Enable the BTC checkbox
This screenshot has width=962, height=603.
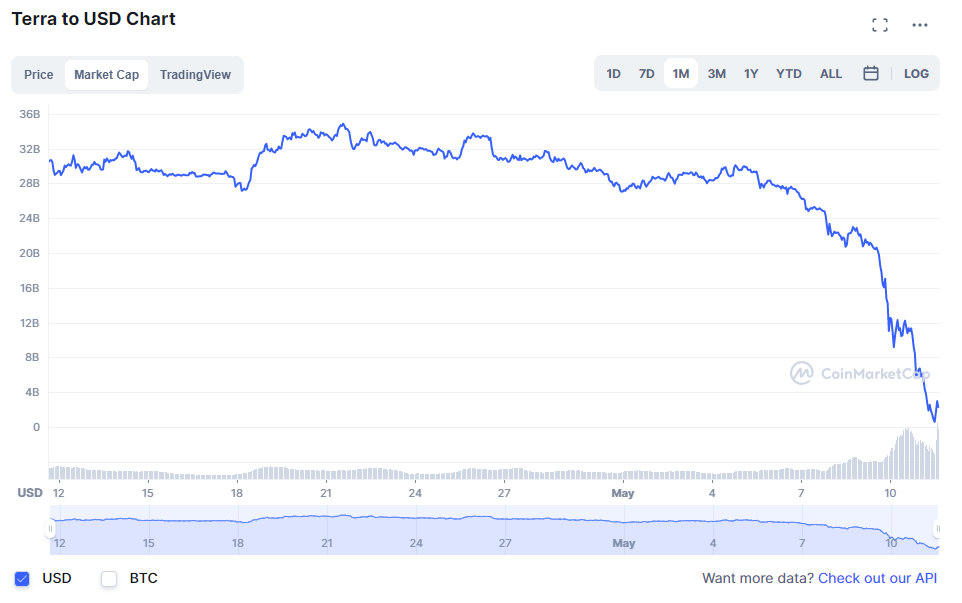point(109,578)
